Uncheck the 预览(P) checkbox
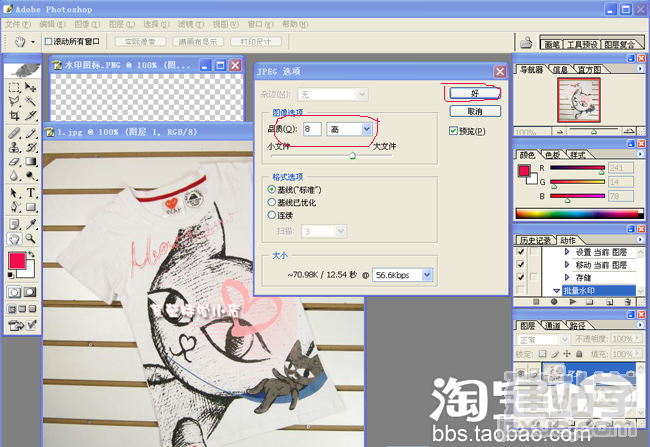 click(x=453, y=131)
